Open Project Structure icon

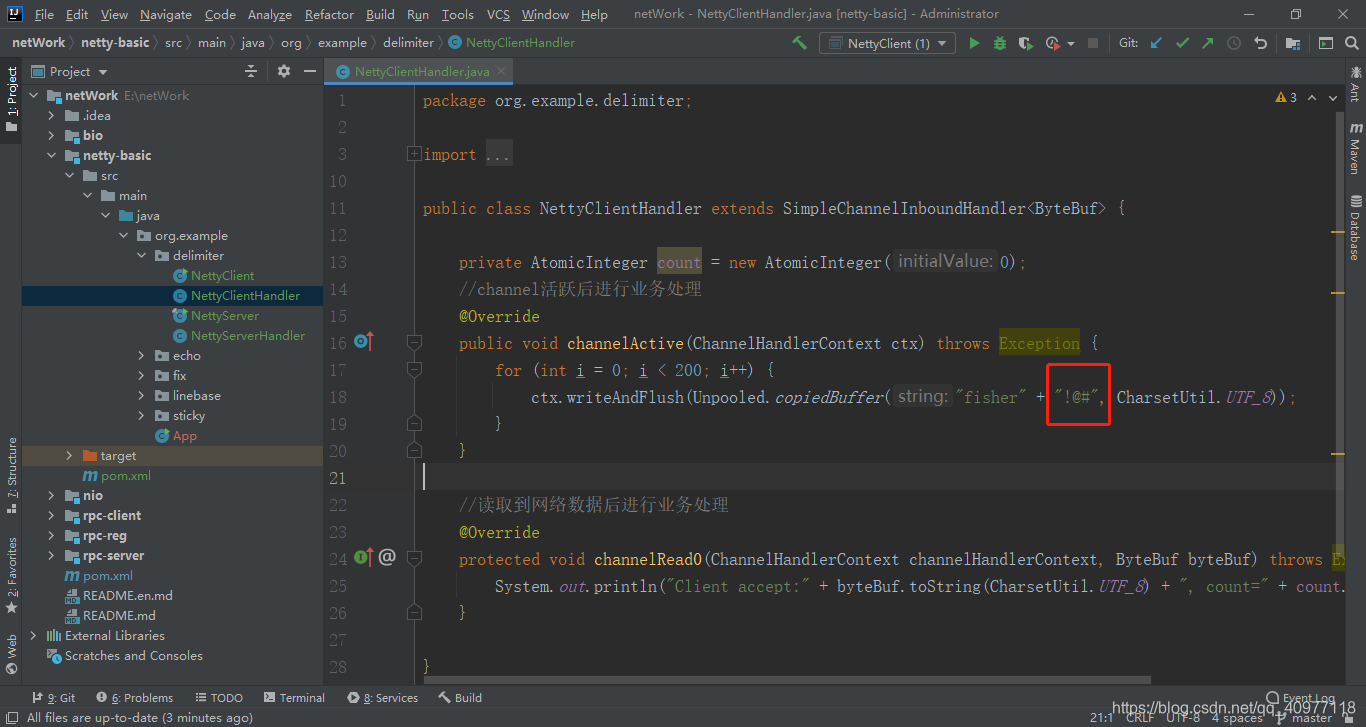[x=1293, y=43]
